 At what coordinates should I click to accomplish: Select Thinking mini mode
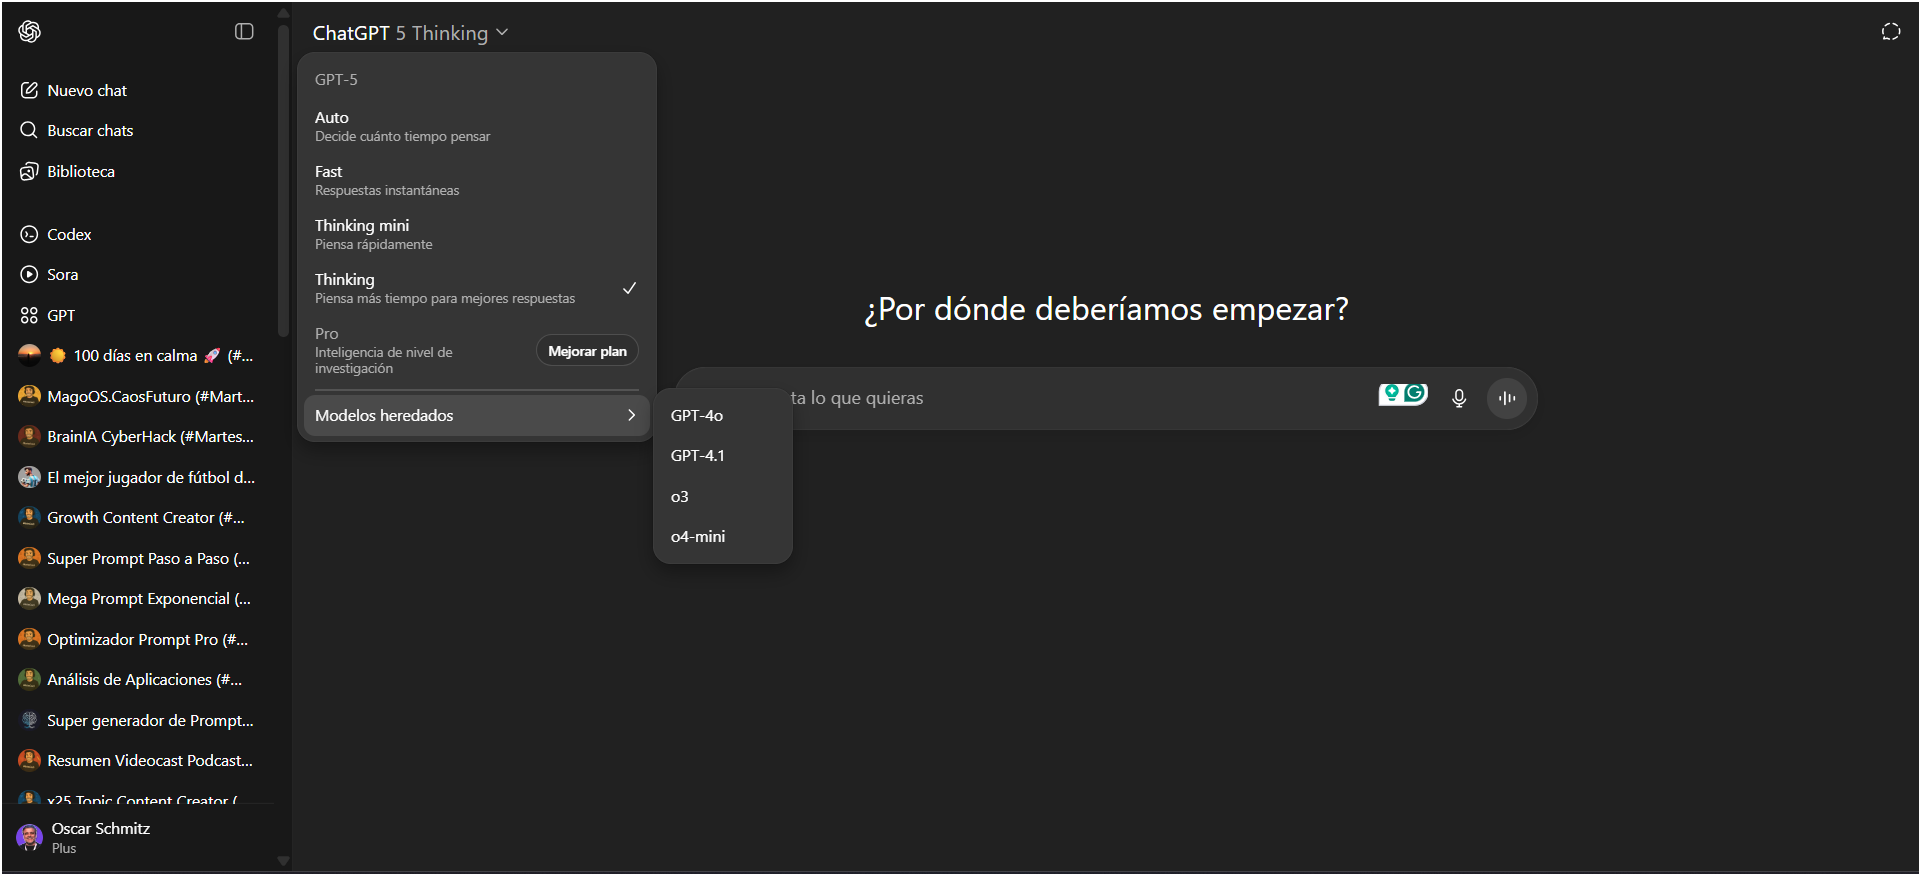pyautogui.click(x=476, y=234)
